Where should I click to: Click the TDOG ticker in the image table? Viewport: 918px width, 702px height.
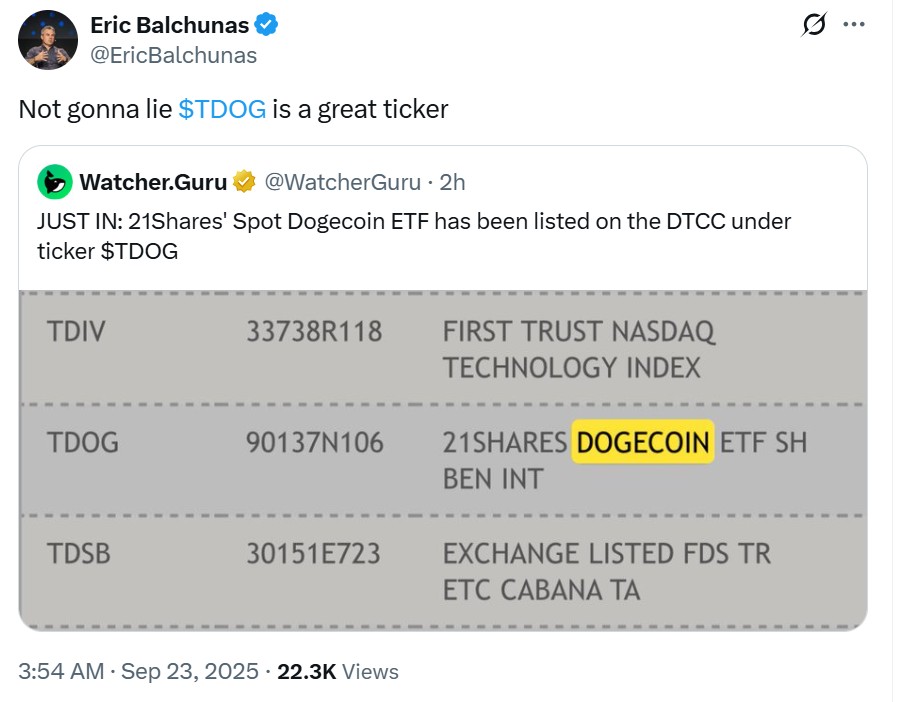click(x=82, y=442)
